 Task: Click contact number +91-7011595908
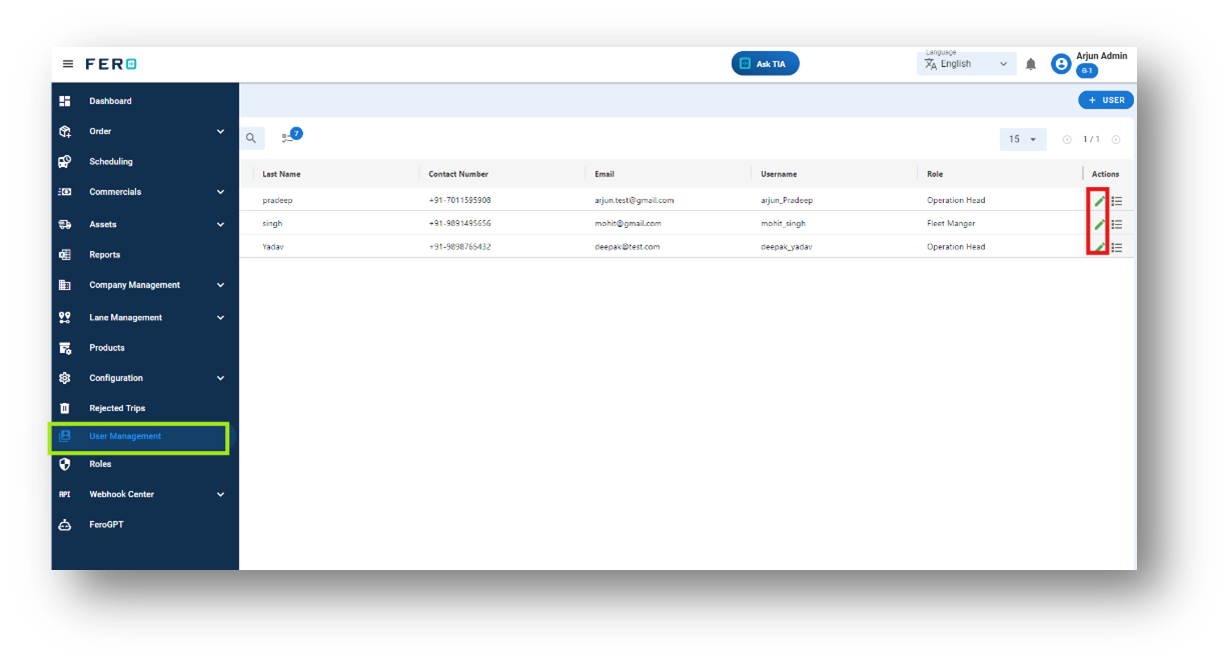[x=459, y=201]
